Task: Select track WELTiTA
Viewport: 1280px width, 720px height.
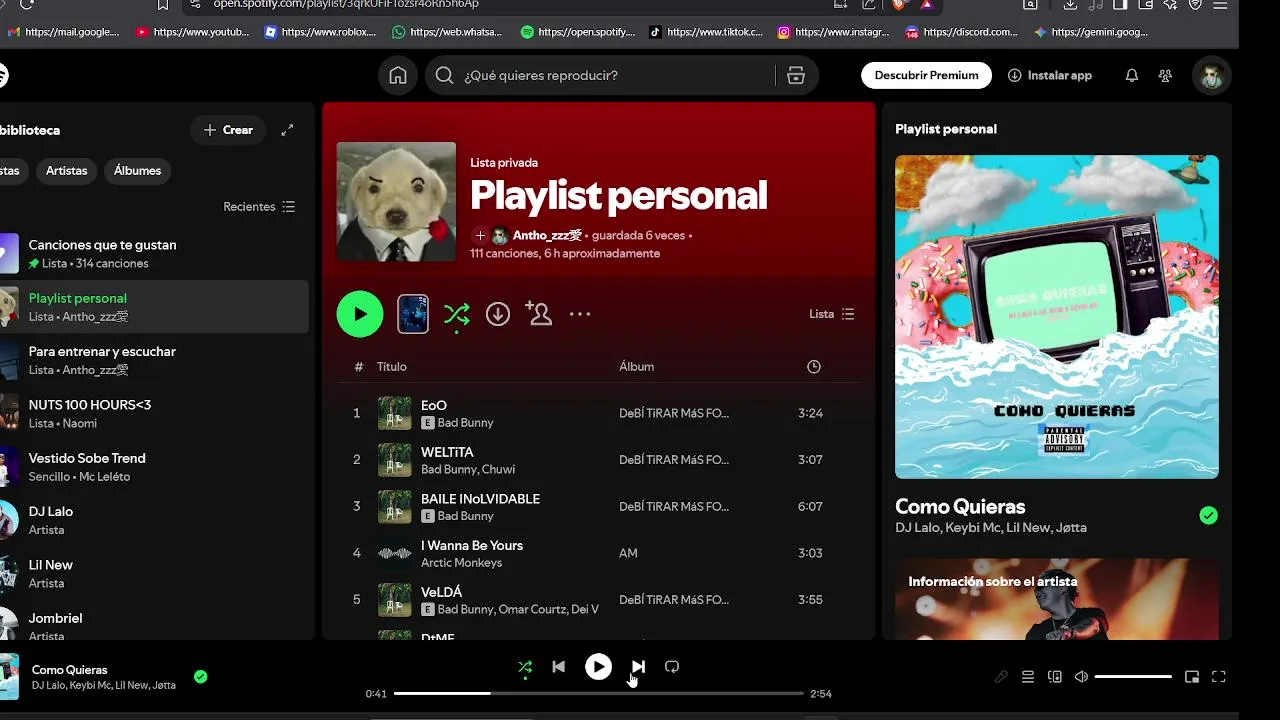Action: [x=599, y=460]
